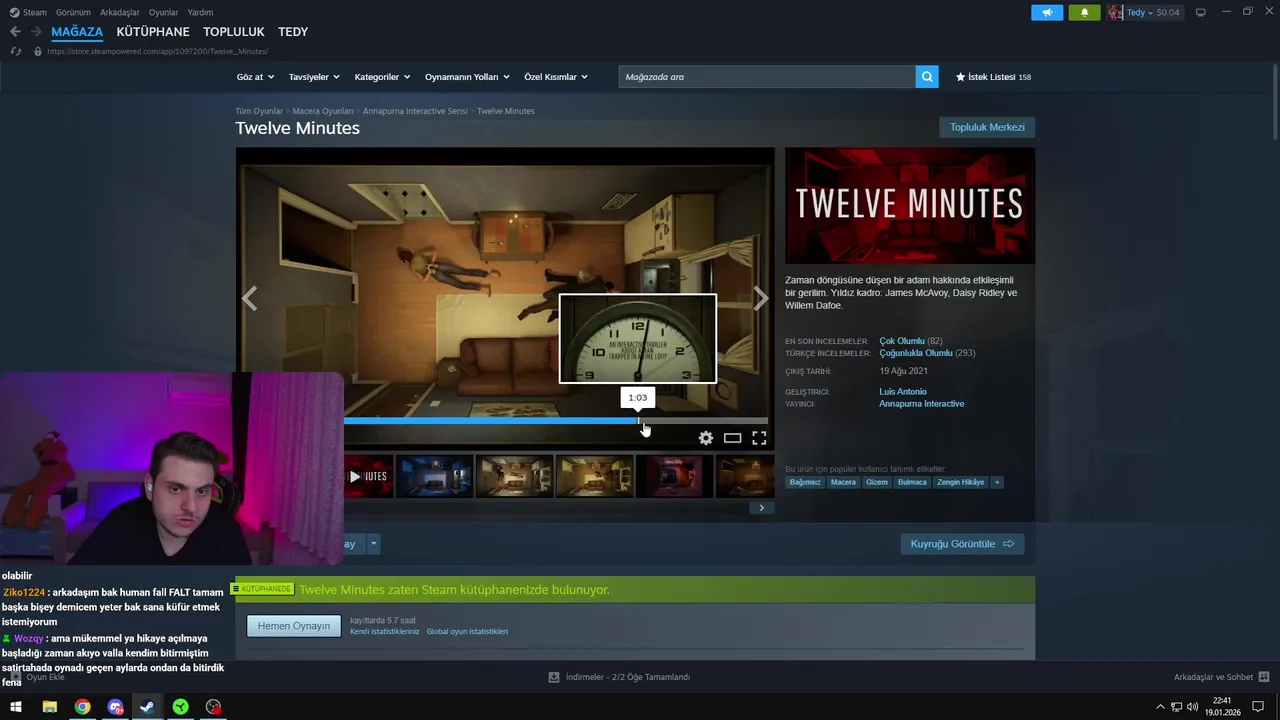Select the red-tinted screenshot thumbnail

[673, 477]
